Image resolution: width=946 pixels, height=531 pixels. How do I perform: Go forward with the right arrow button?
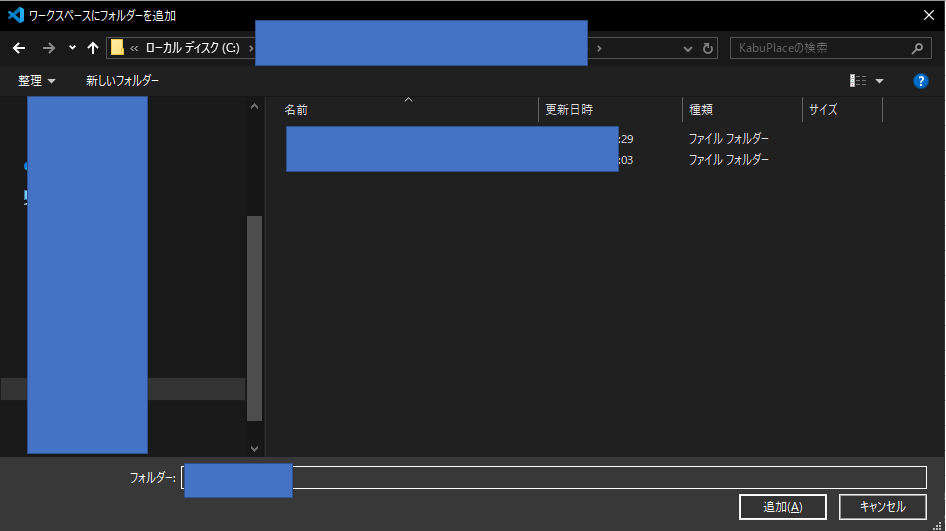48,48
